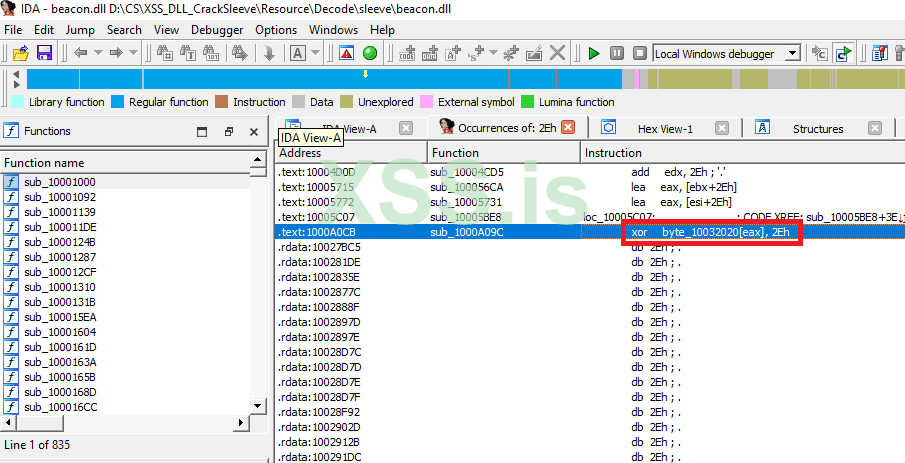Click the Open file folder icon

(x=20, y=54)
